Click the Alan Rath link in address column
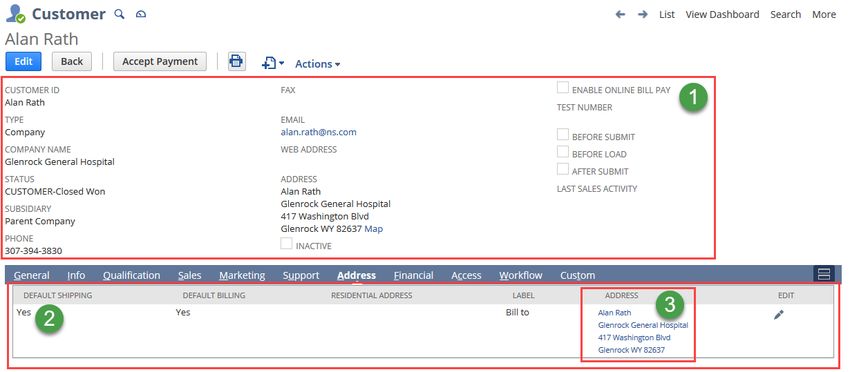This screenshot has height=372, width=850. click(614, 312)
